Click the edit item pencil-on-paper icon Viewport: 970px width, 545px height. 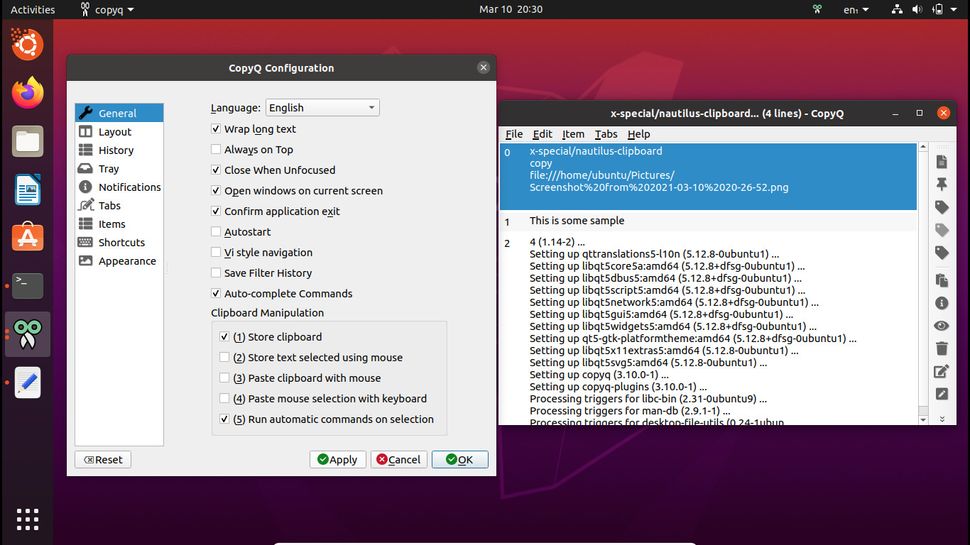942,371
